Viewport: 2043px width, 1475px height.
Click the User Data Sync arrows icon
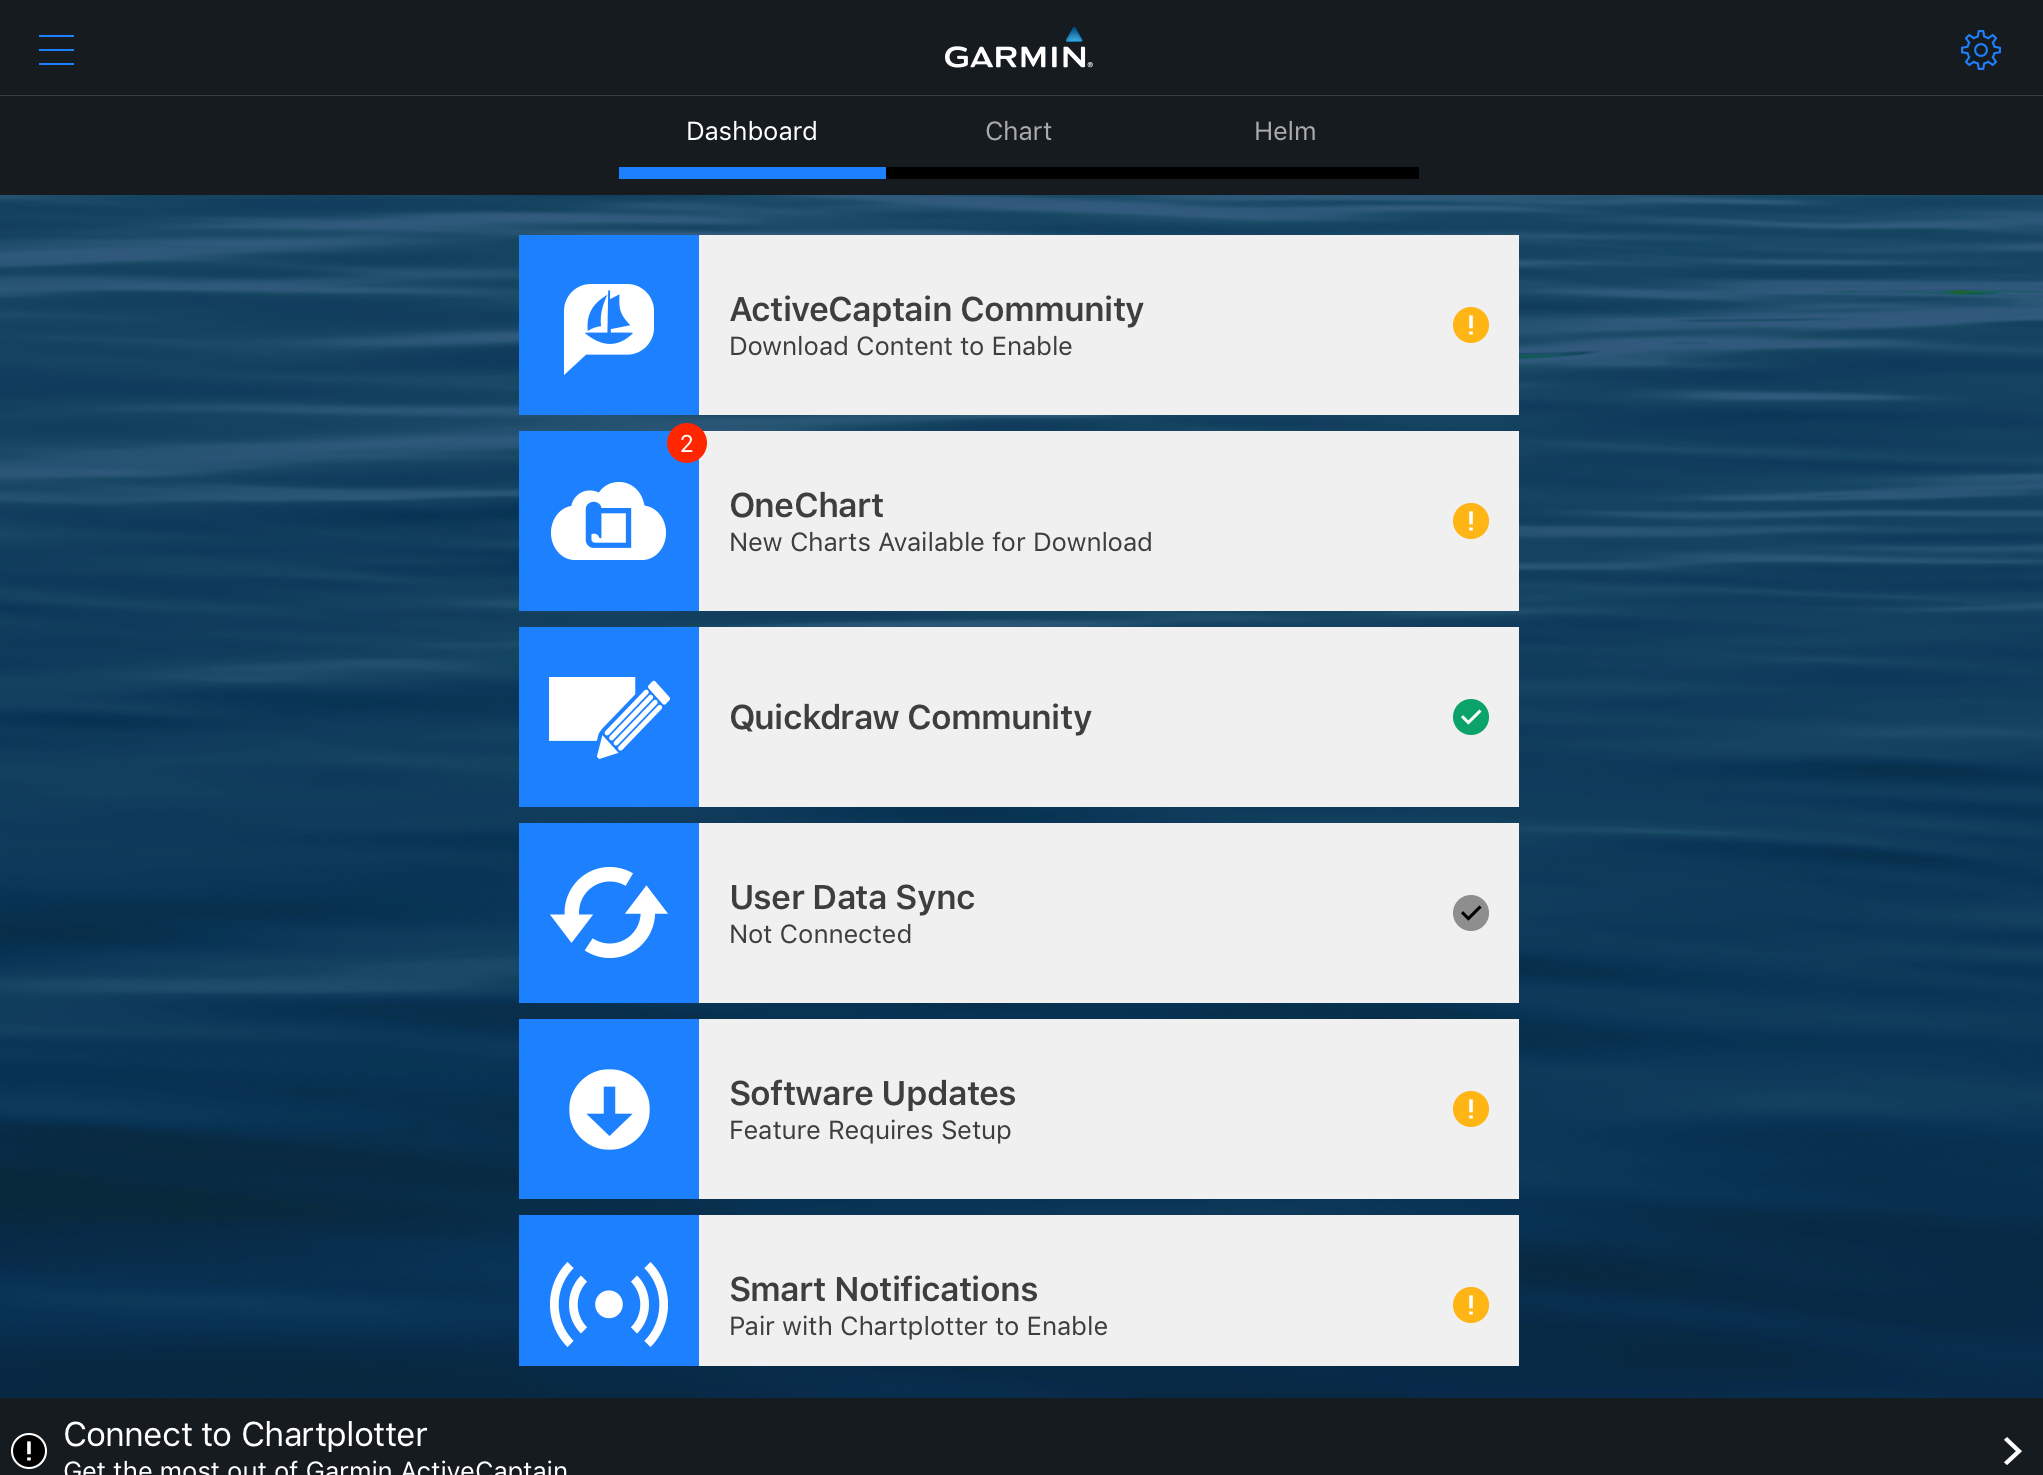pyautogui.click(x=608, y=913)
